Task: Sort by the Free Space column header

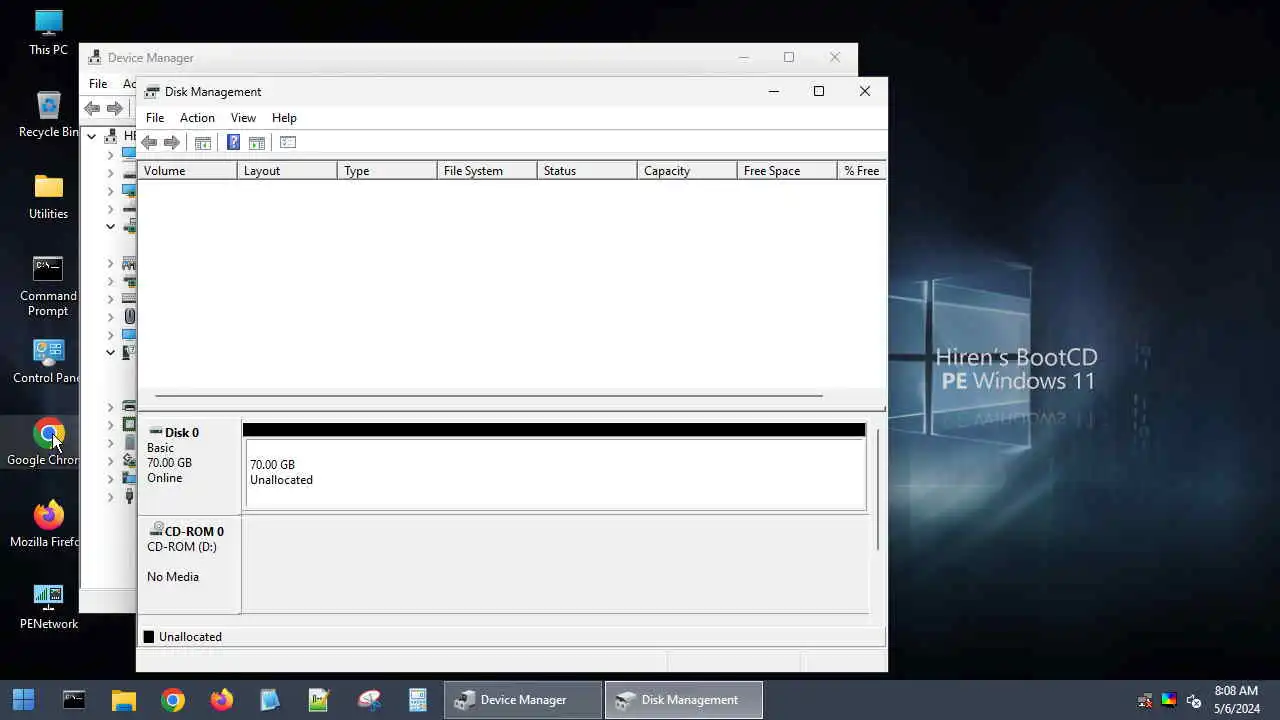Action: pyautogui.click(x=787, y=171)
